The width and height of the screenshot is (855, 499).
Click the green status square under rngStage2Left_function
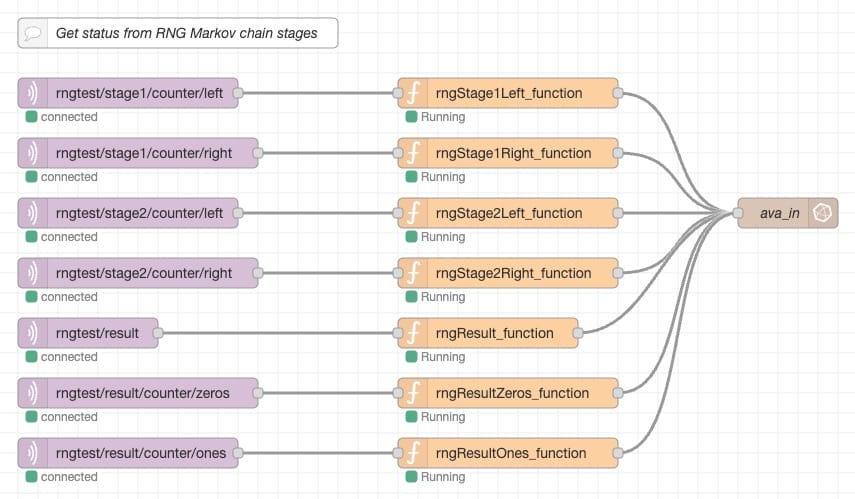(412, 237)
